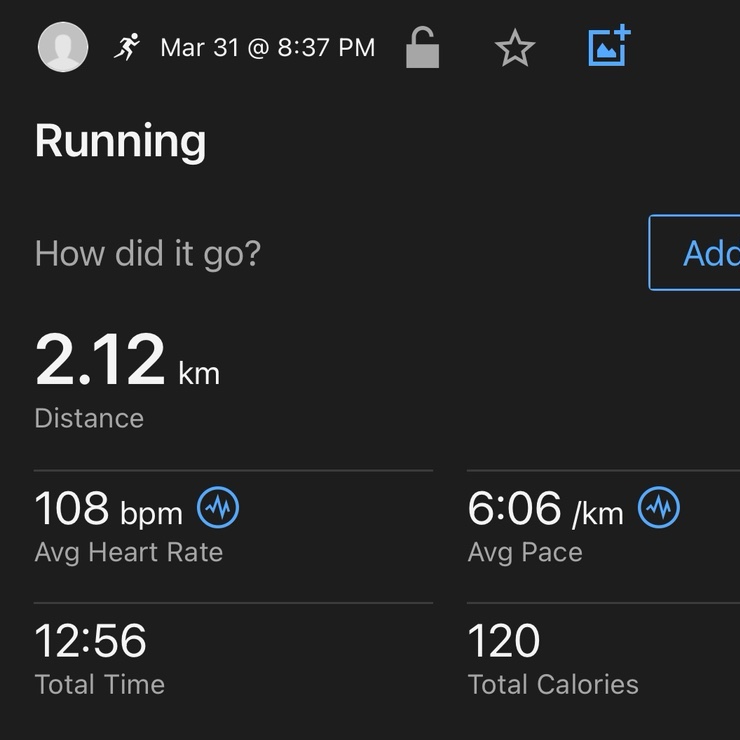740x740 pixels.
Task: Click the running figure activity icon
Action: click(127, 47)
